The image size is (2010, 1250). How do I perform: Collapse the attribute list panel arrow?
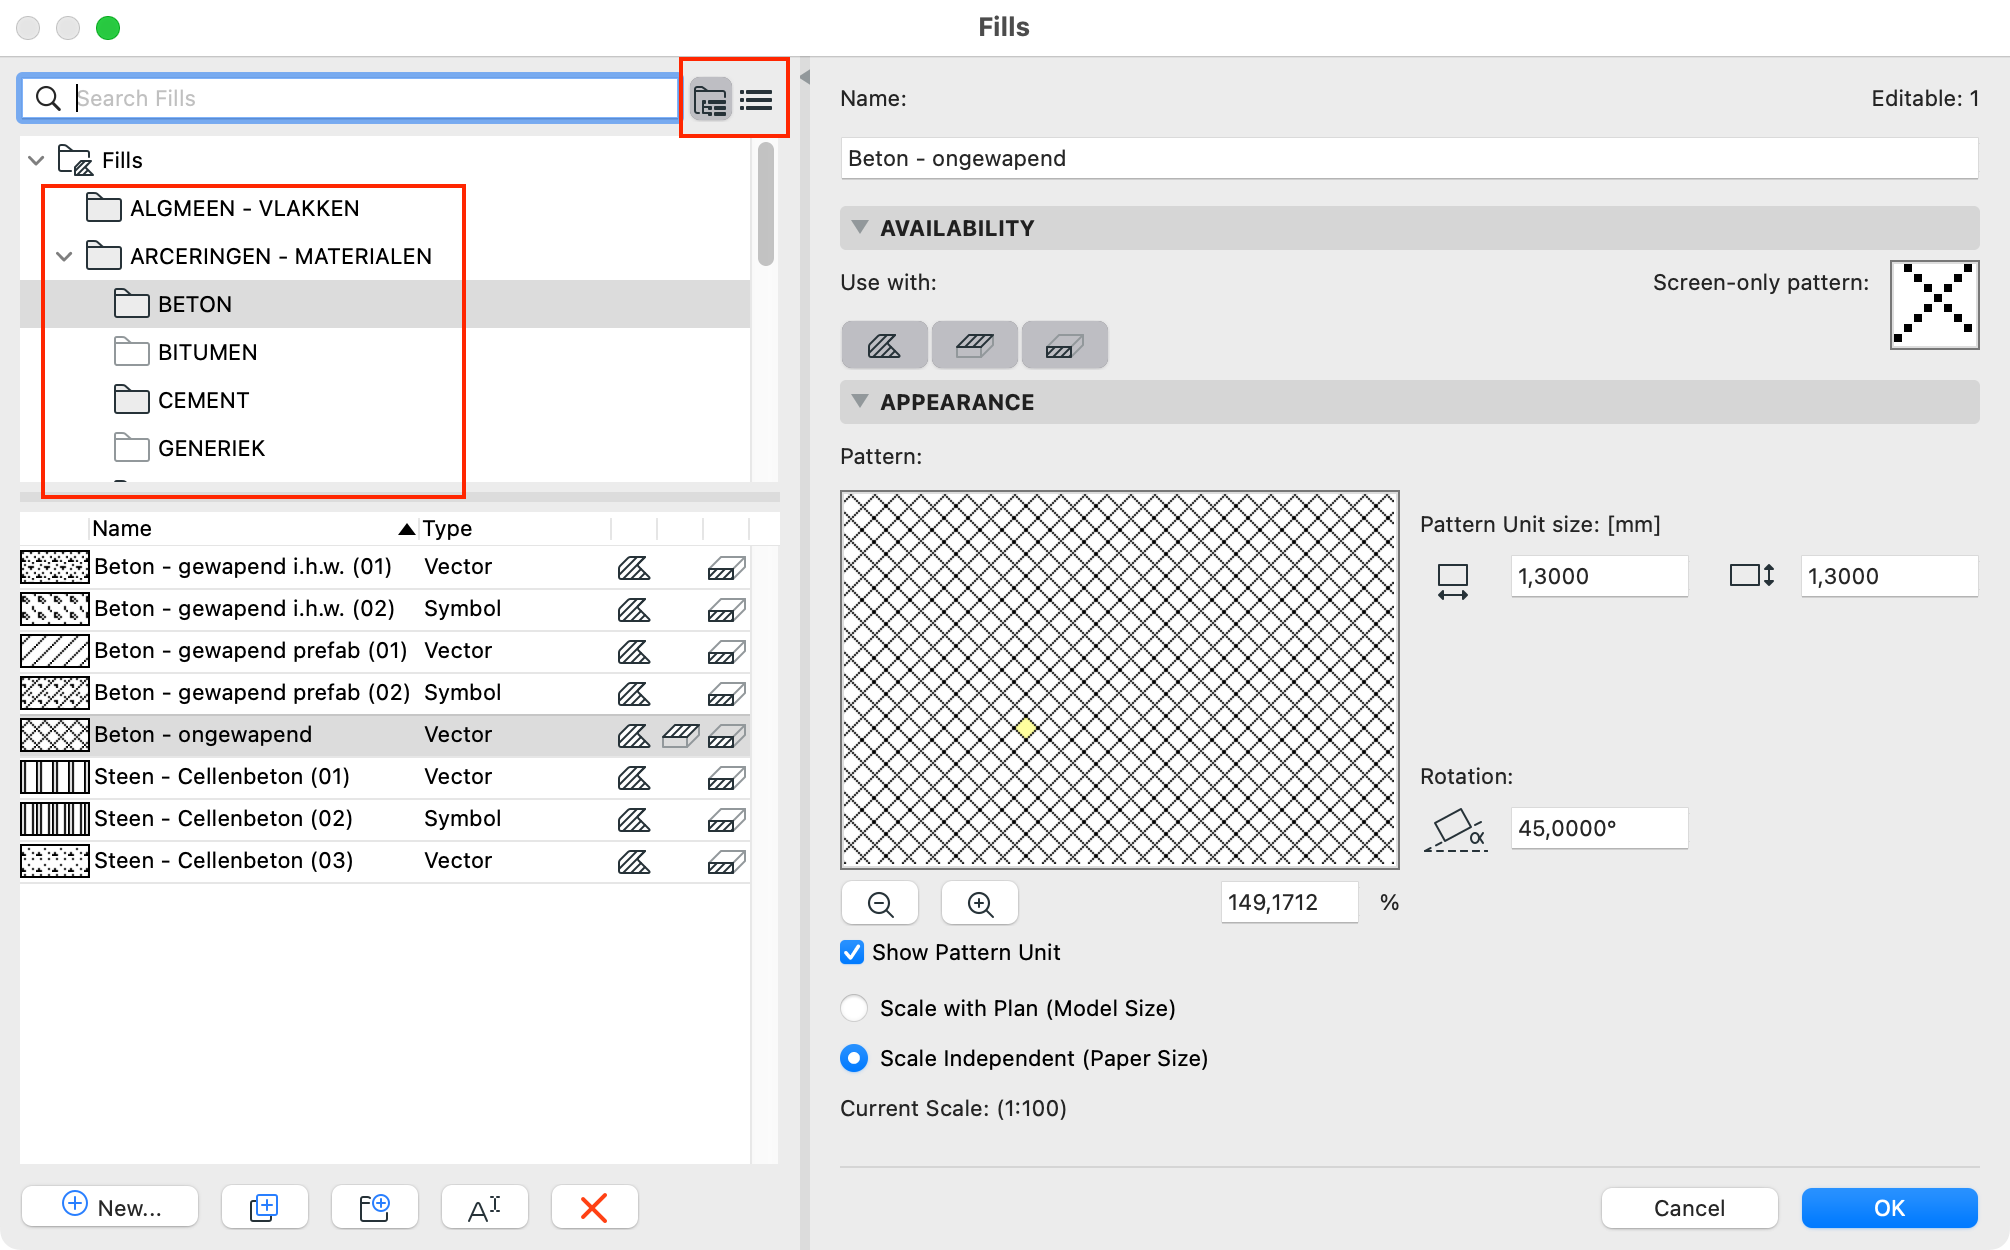pyautogui.click(x=804, y=77)
